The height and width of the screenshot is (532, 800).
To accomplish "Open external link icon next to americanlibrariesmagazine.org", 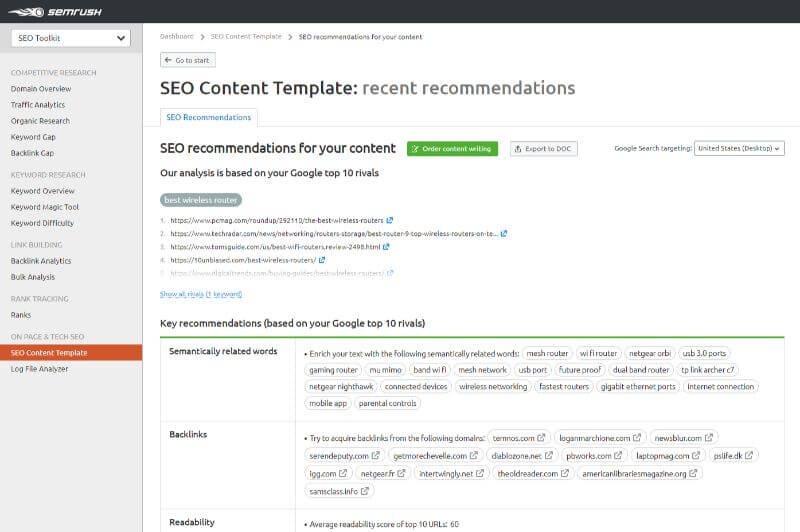I will pyautogui.click(x=693, y=473).
